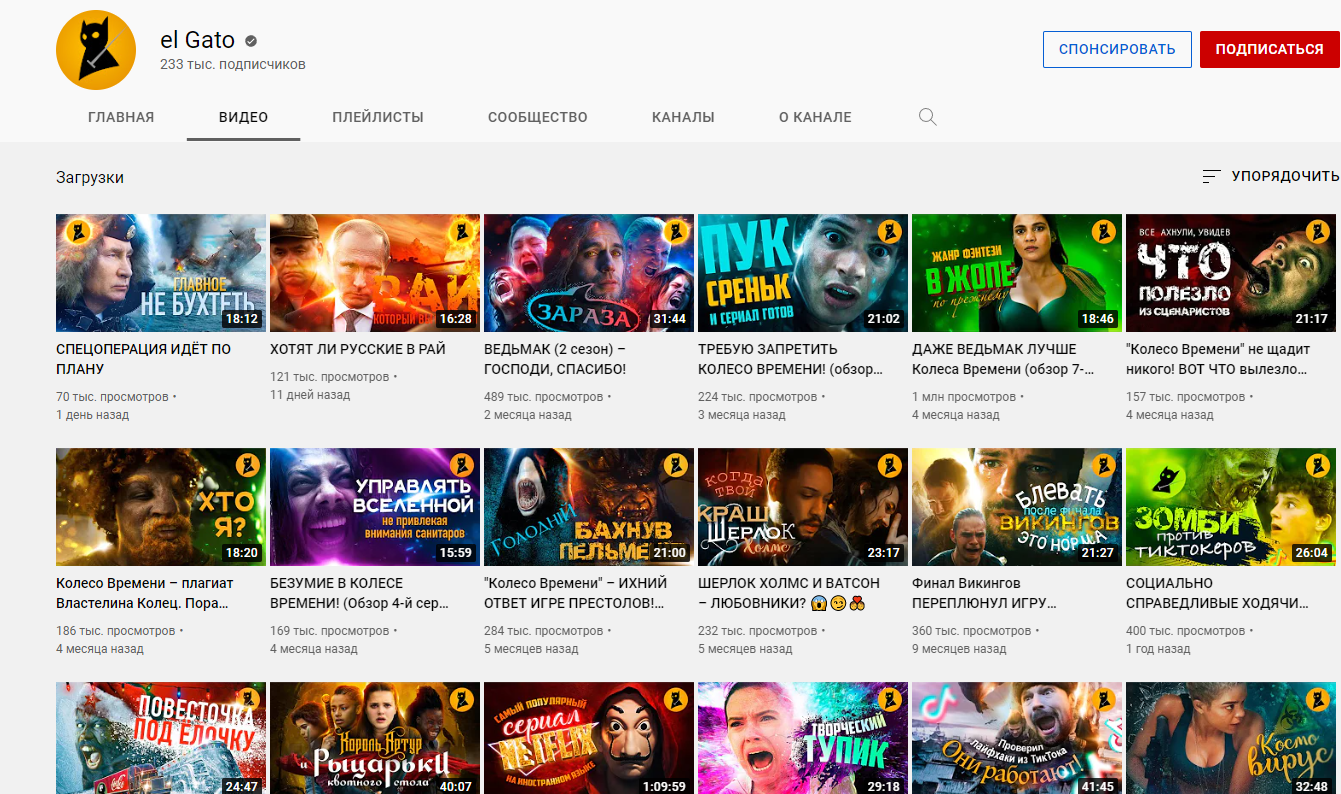
Task: Play the ПУК СРЕНЬК thumbnail video
Action: coord(803,273)
